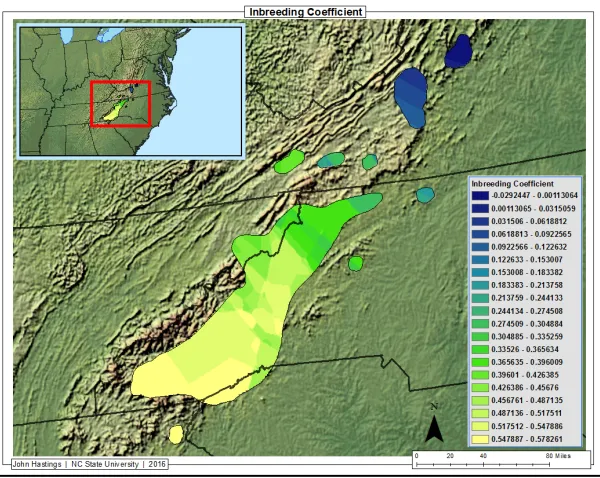Image resolution: width=600 pixels, height=478 pixels.
Task: Select legend text '0.0922566 - 0.122632'
Action: click(x=529, y=247)
